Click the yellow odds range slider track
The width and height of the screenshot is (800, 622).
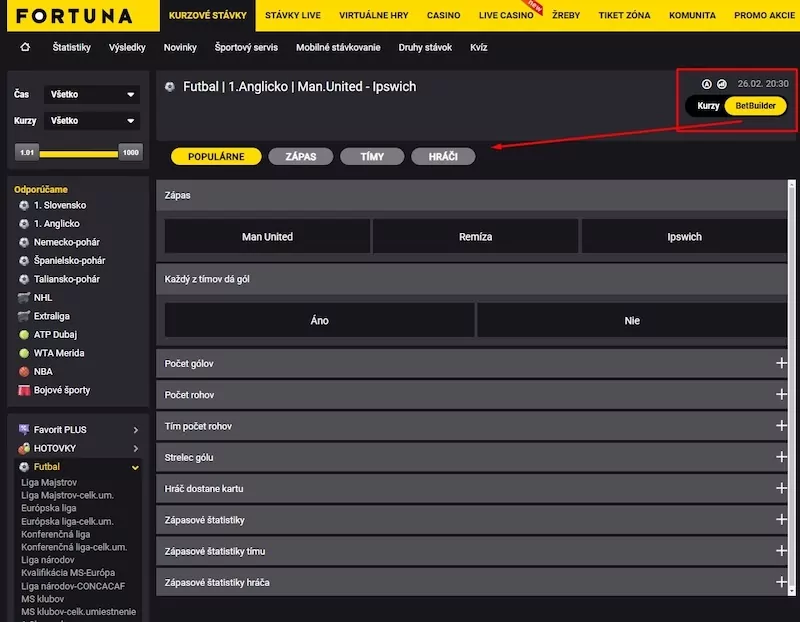pyautogui.click(x=79, y=154)
